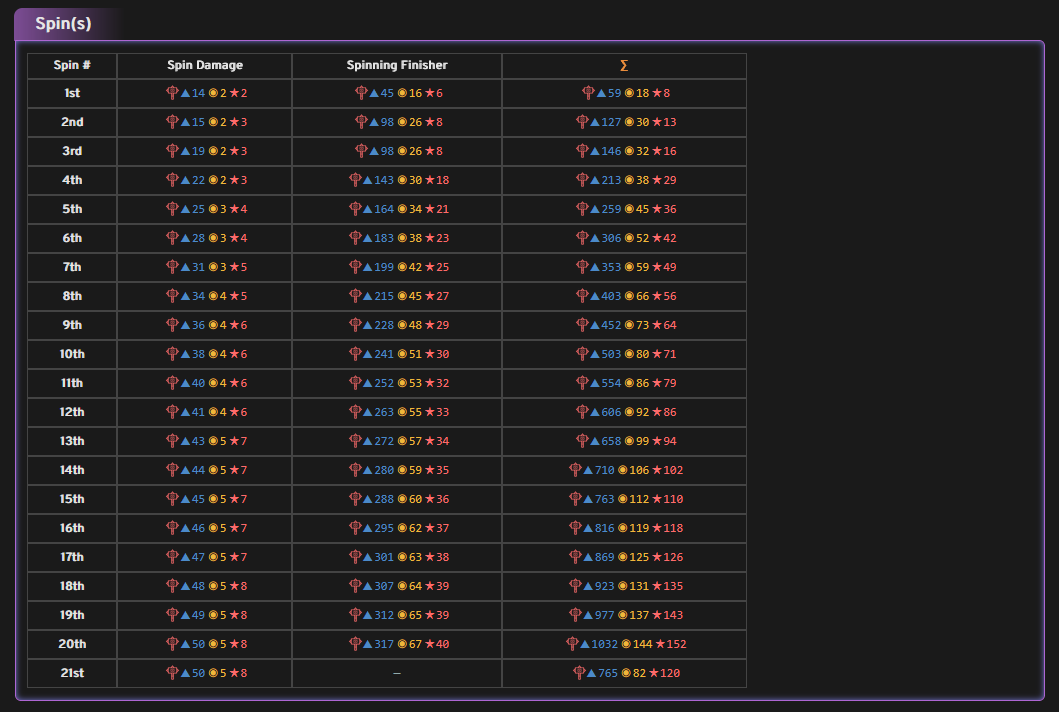Viewport: 1059px width, 712px height.
Task: Click the orange Σ sum column header
Action: point(624,66)
